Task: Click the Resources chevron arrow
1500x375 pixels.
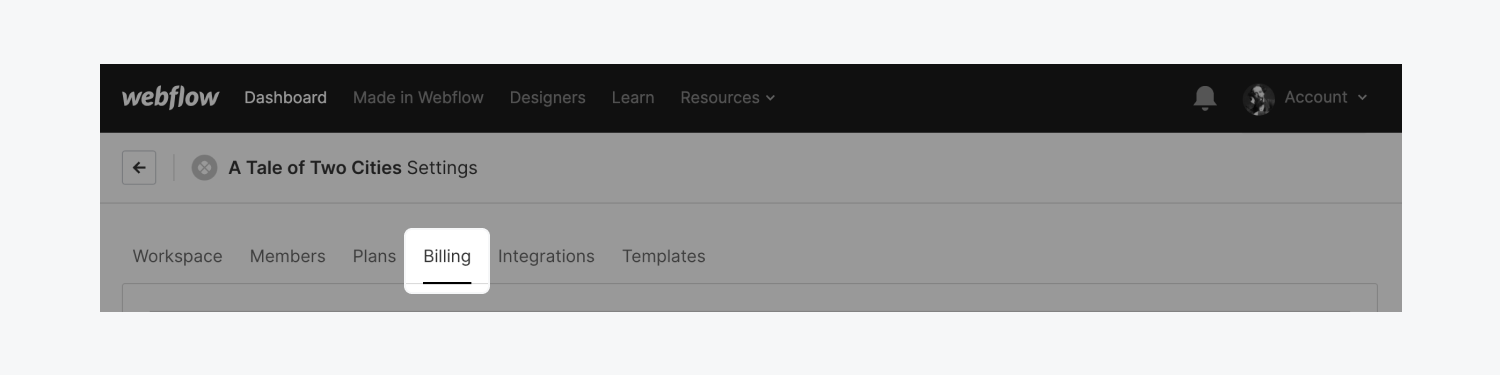Action: [x=770, y=98]
